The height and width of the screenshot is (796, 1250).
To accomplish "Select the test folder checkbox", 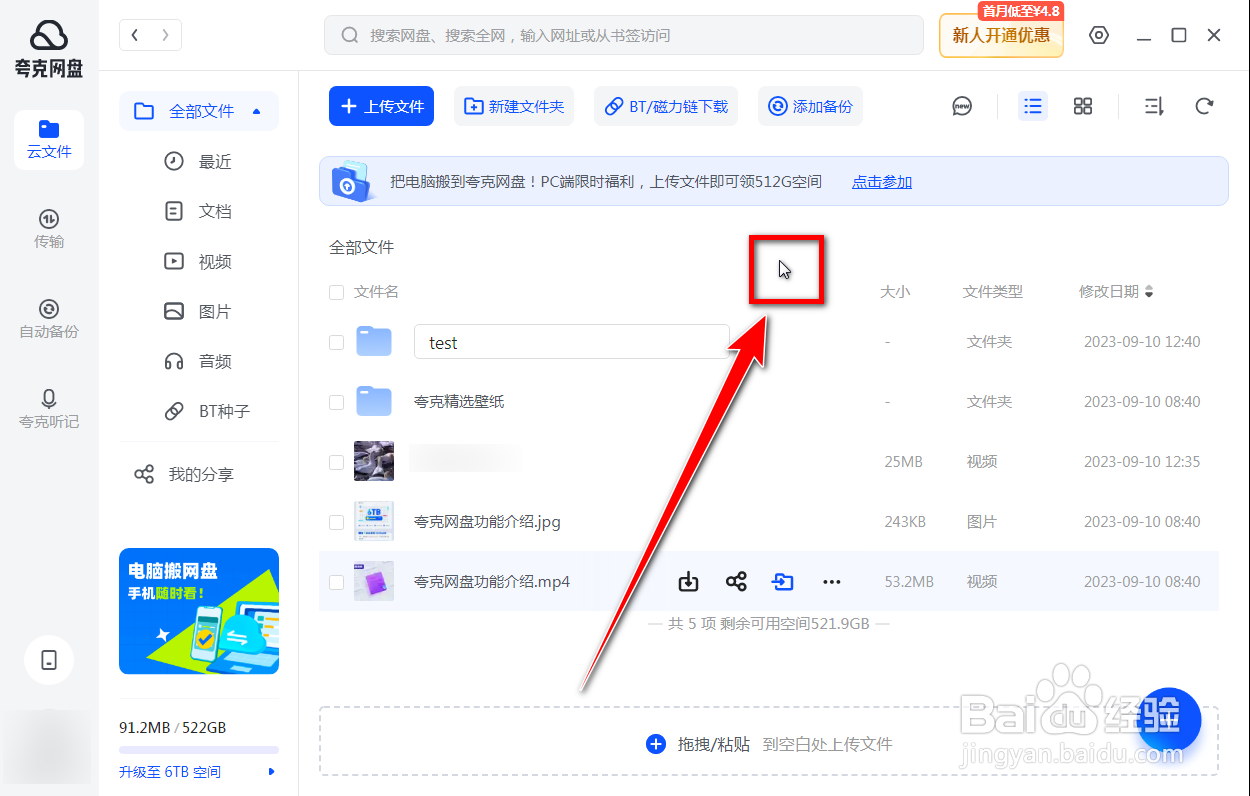I will (x=336, y=341).
